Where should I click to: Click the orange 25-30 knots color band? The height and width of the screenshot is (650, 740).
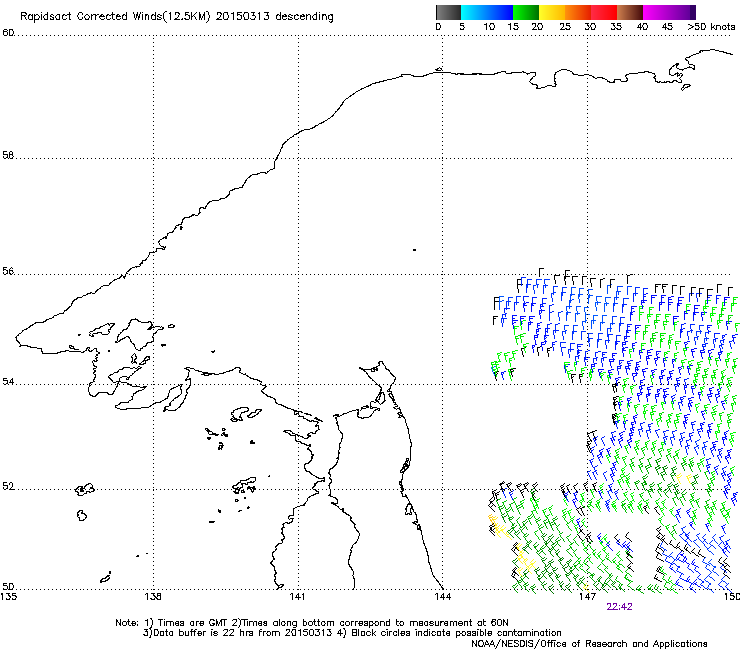pyautogui.click(x=577, y=12)
